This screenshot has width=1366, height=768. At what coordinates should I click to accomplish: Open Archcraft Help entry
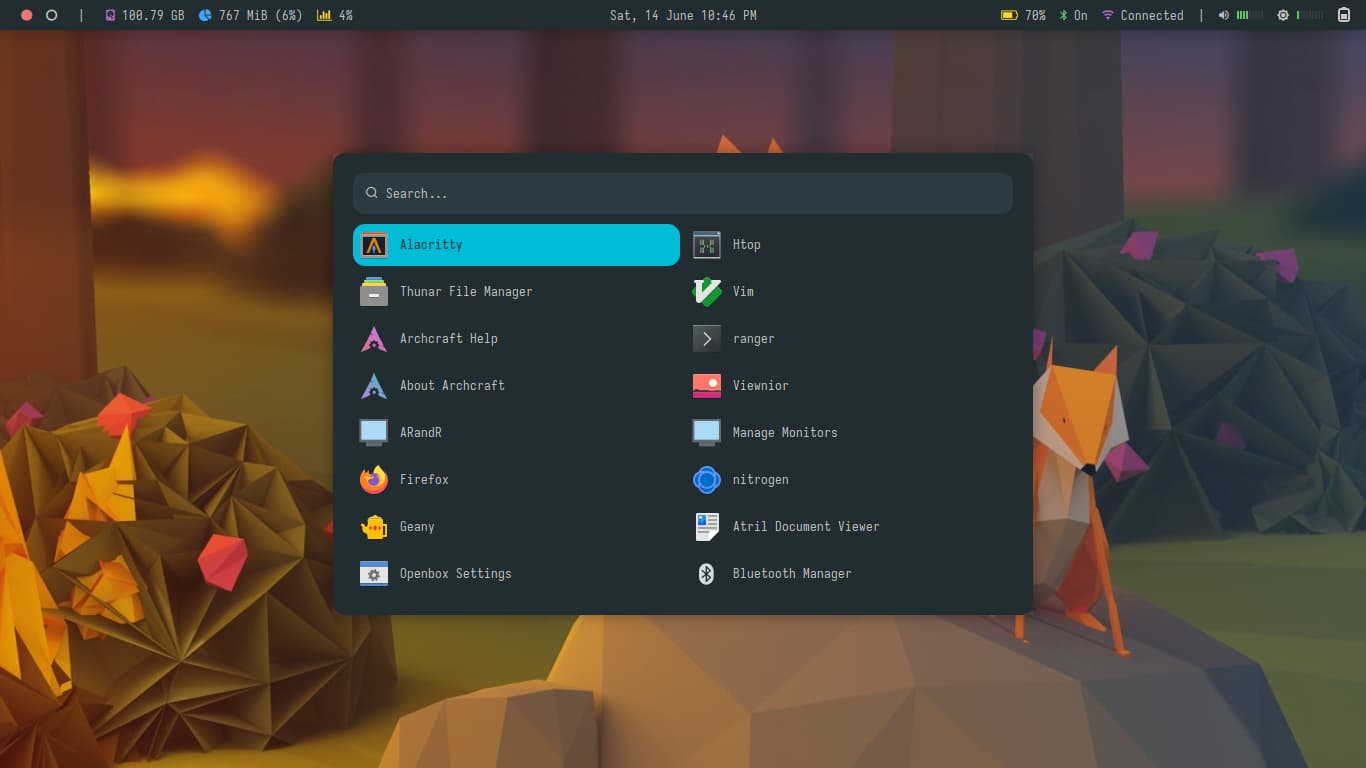pos(516,339)
